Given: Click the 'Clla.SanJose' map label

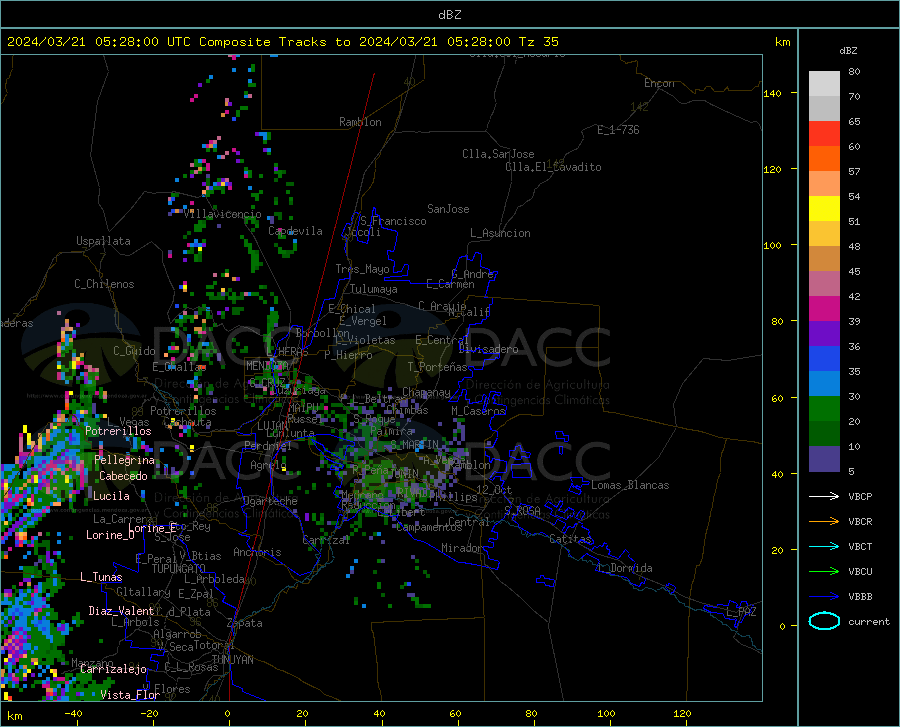Looking at the screenshot, I should pos(498,154).
